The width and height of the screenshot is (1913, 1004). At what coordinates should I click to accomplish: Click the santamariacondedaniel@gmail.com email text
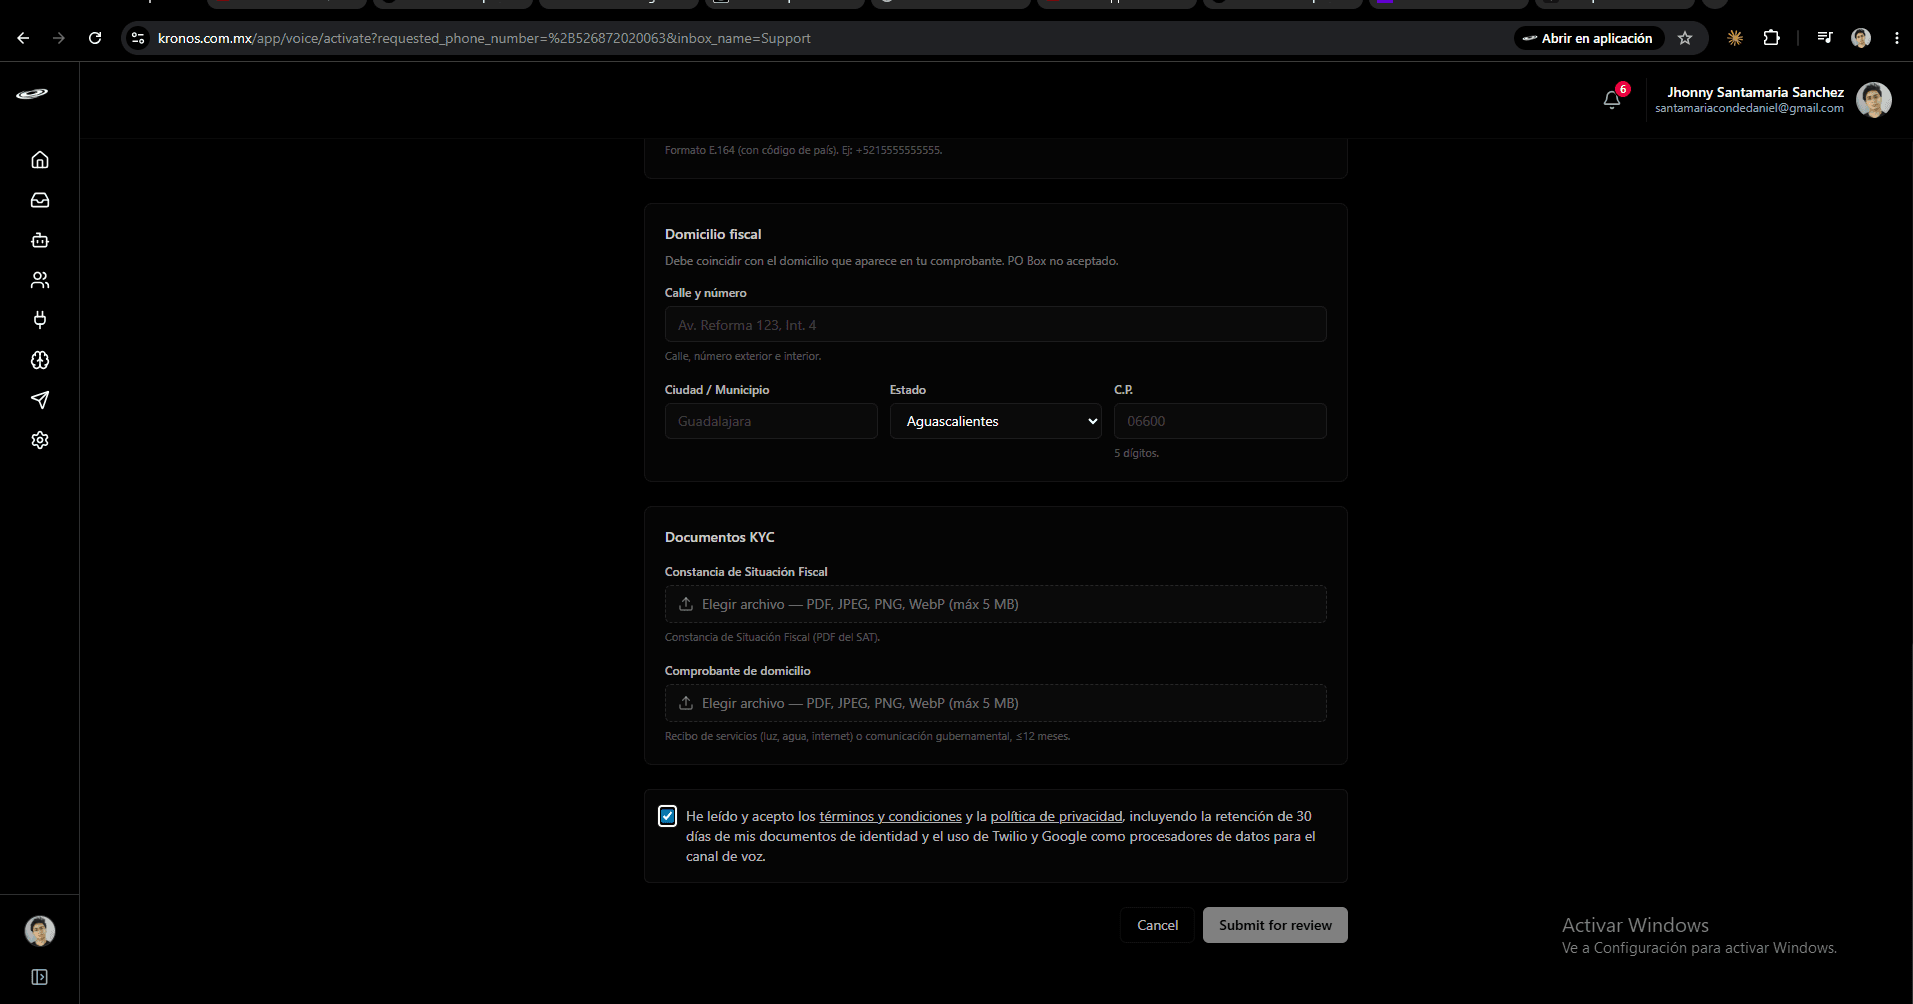(x=1749, y=108)
